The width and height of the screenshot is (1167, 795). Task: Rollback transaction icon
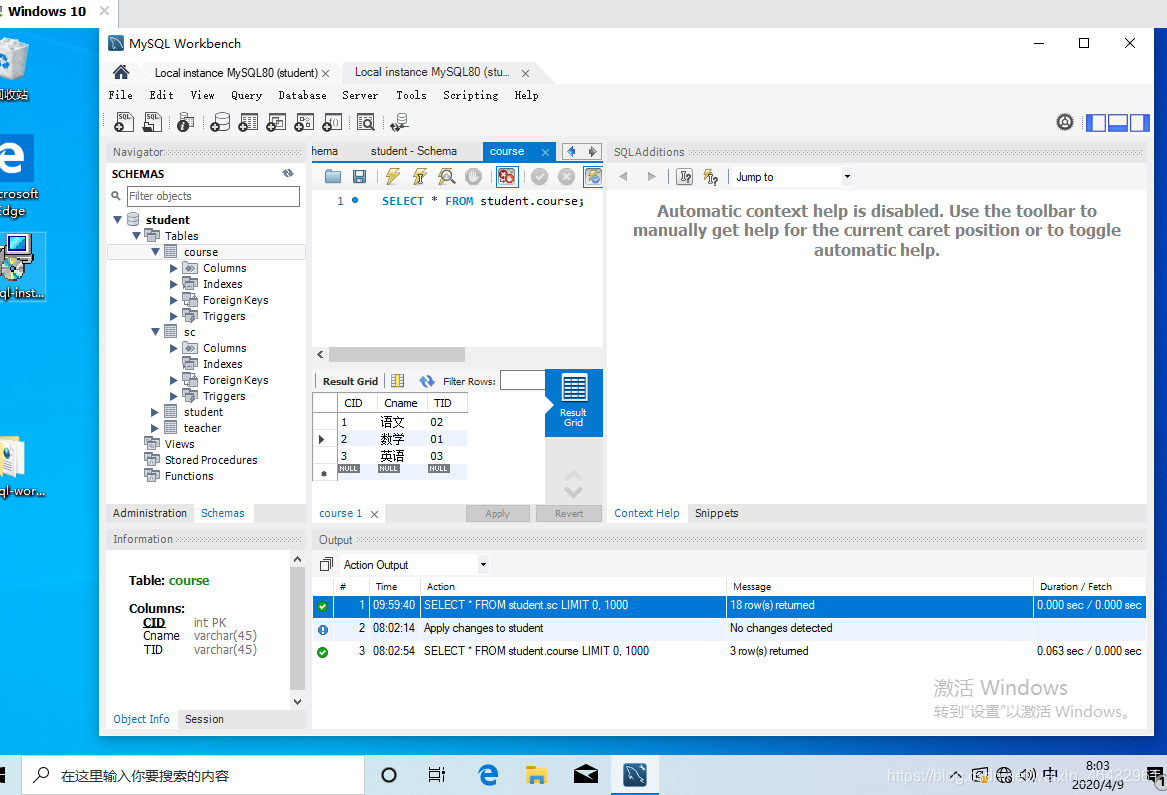[566, 176]
